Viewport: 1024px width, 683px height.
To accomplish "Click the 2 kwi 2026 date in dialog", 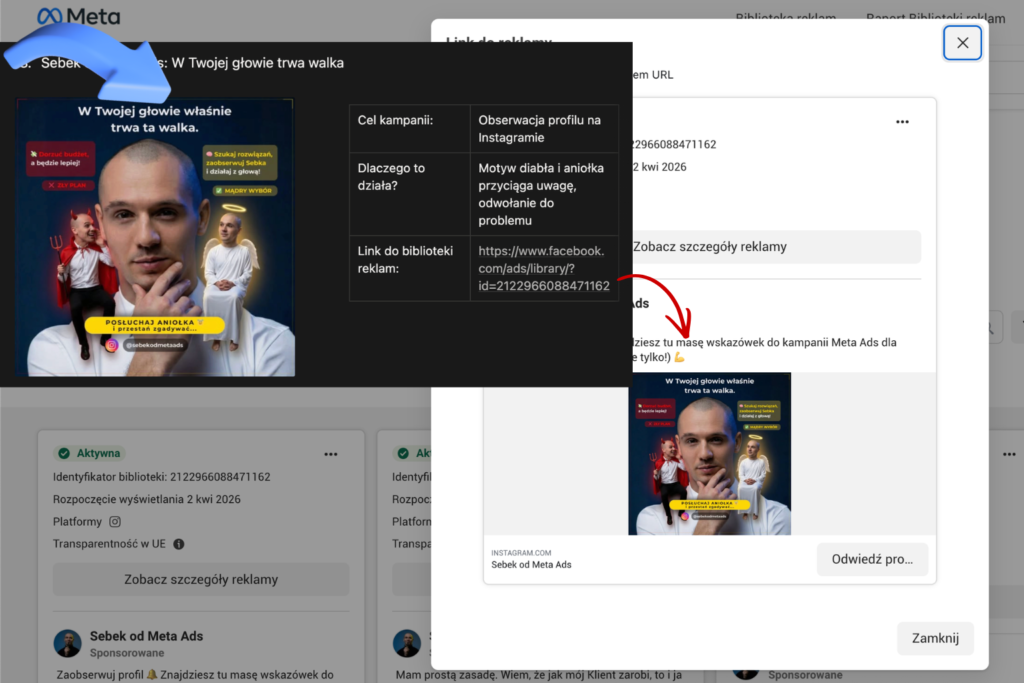I will coord(660,167).
